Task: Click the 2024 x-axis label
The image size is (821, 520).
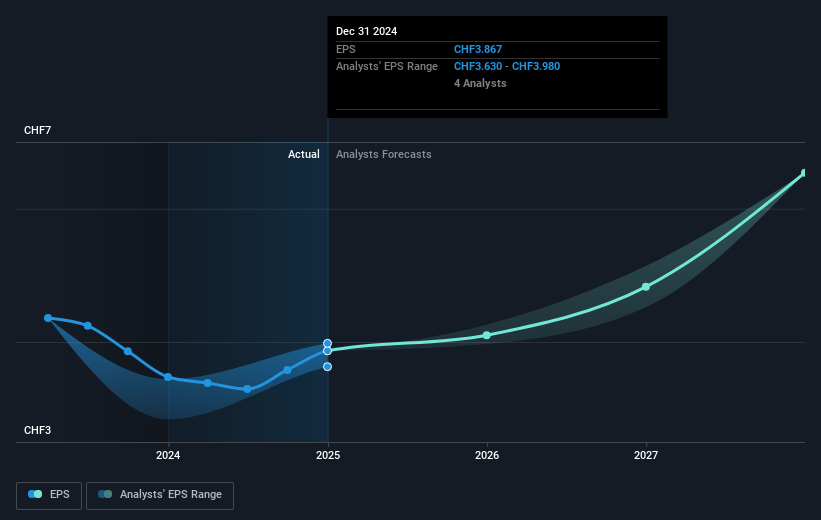Action: click(x=168, y=455)
